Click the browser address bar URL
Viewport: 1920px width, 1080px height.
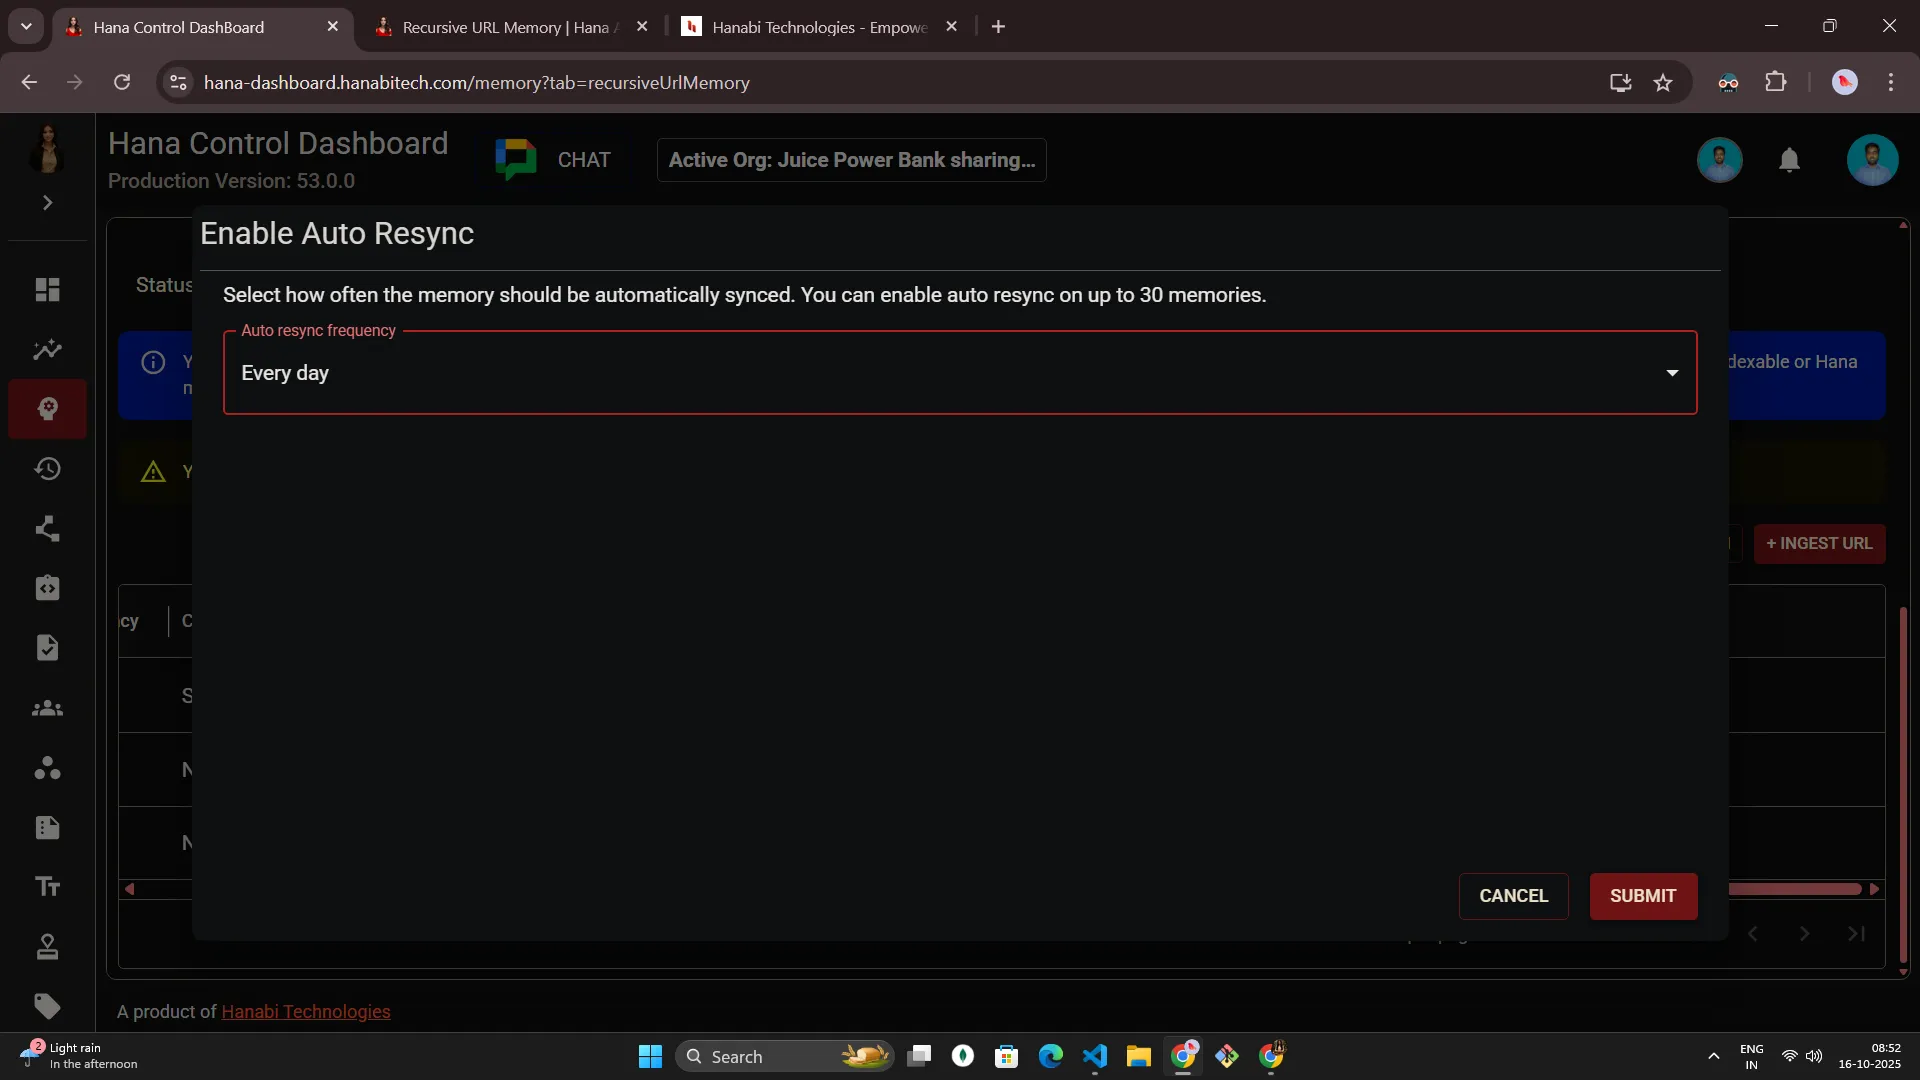click(x=476, y=83)
